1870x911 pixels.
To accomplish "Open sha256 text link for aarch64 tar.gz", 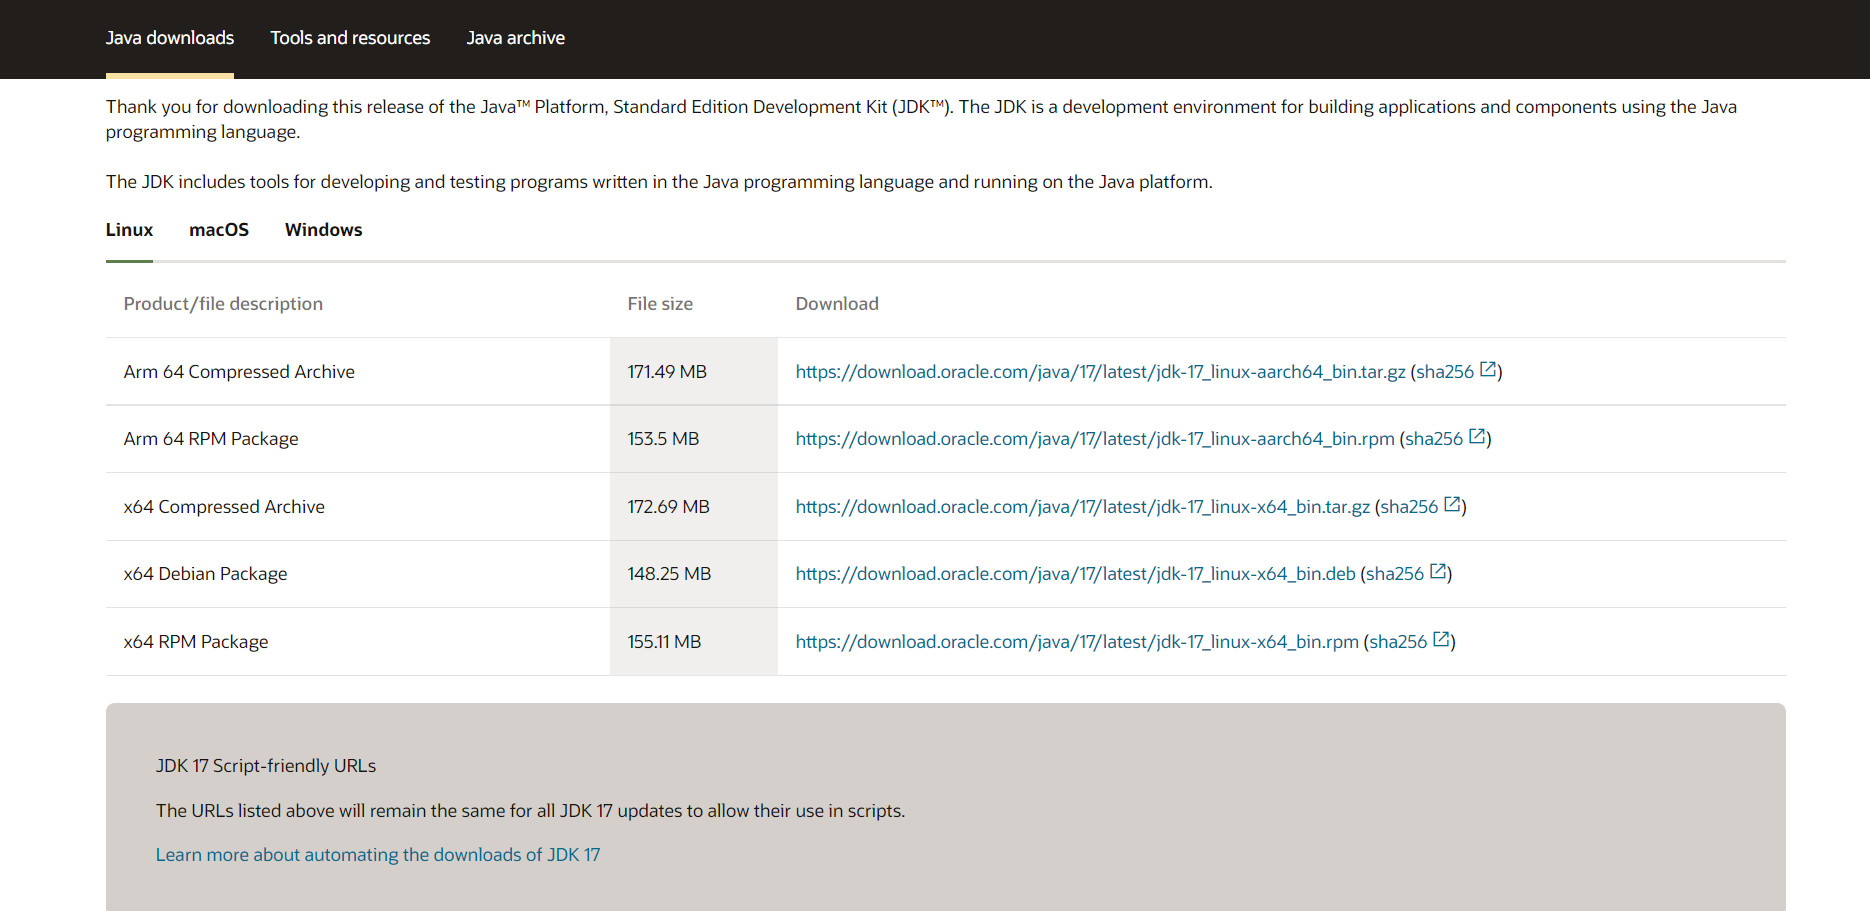I will click(x=1445, y=372).
